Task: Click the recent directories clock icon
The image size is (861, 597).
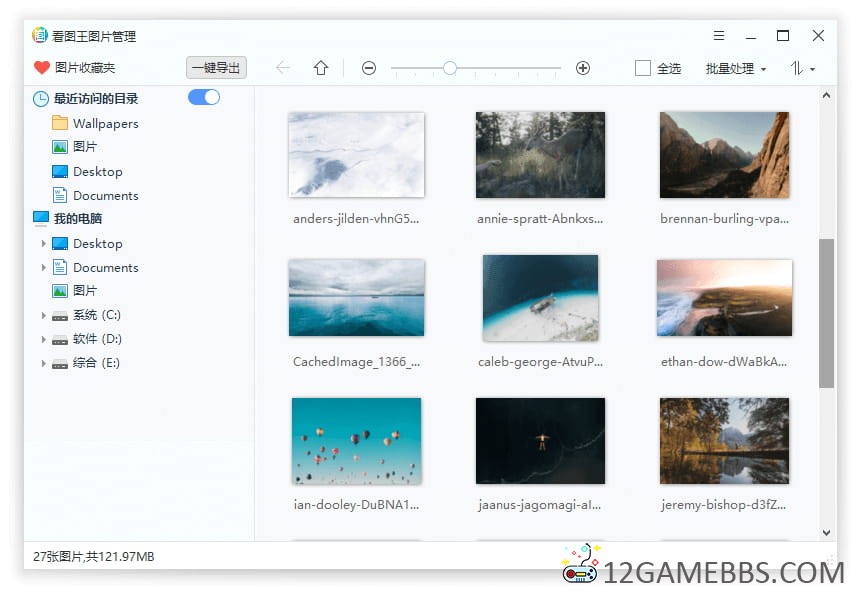Action: [x=41, y=99]
